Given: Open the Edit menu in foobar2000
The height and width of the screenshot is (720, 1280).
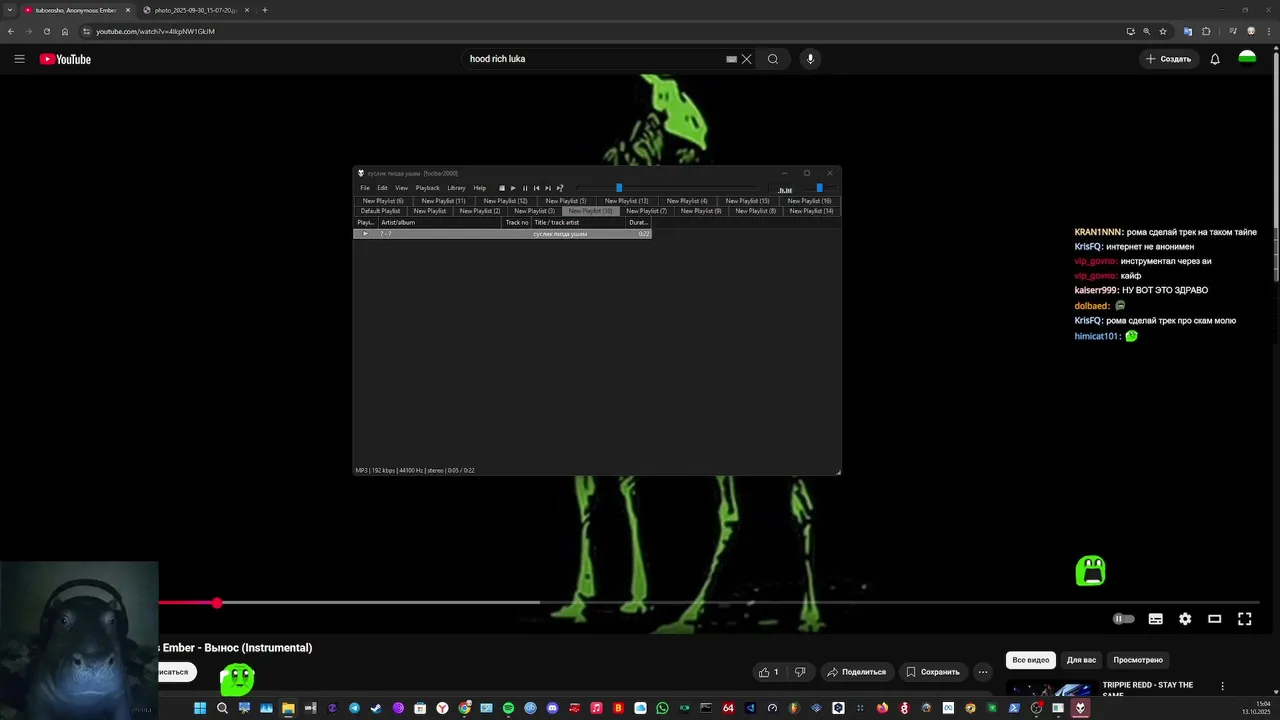Looking at the screenshot, I should pyautogui.click(x=382, y=188).
